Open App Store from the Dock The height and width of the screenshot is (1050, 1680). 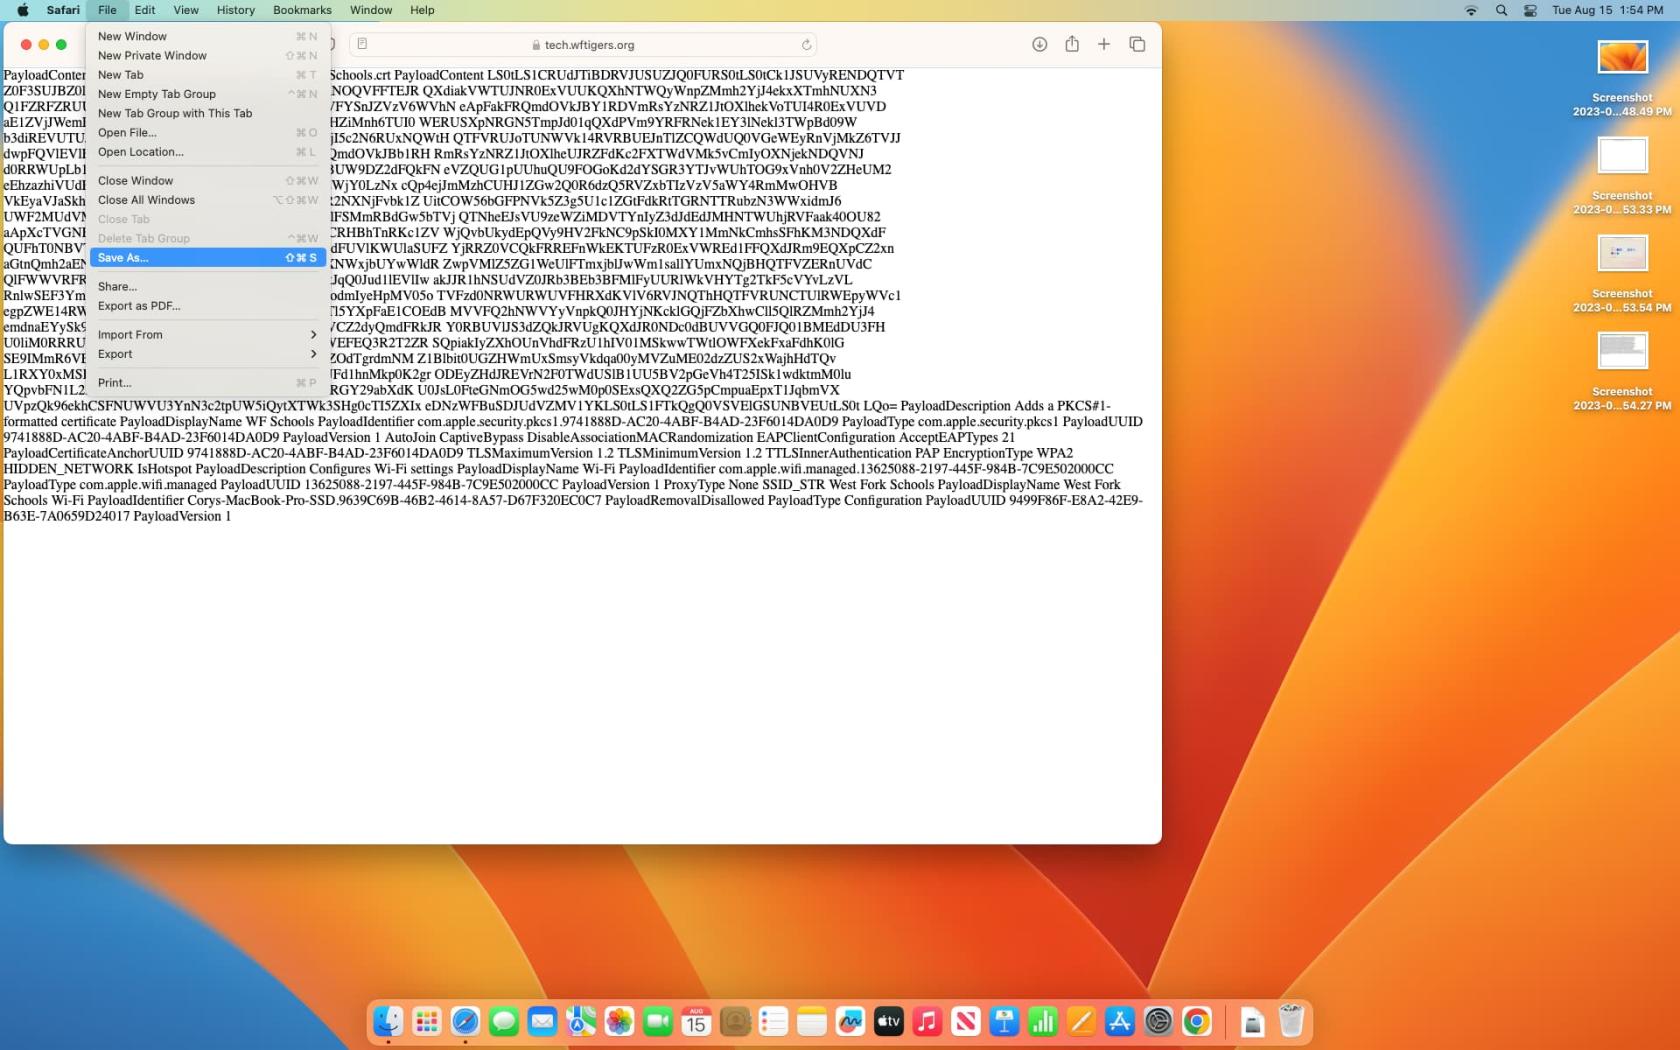click(x=1120, y=1021)
